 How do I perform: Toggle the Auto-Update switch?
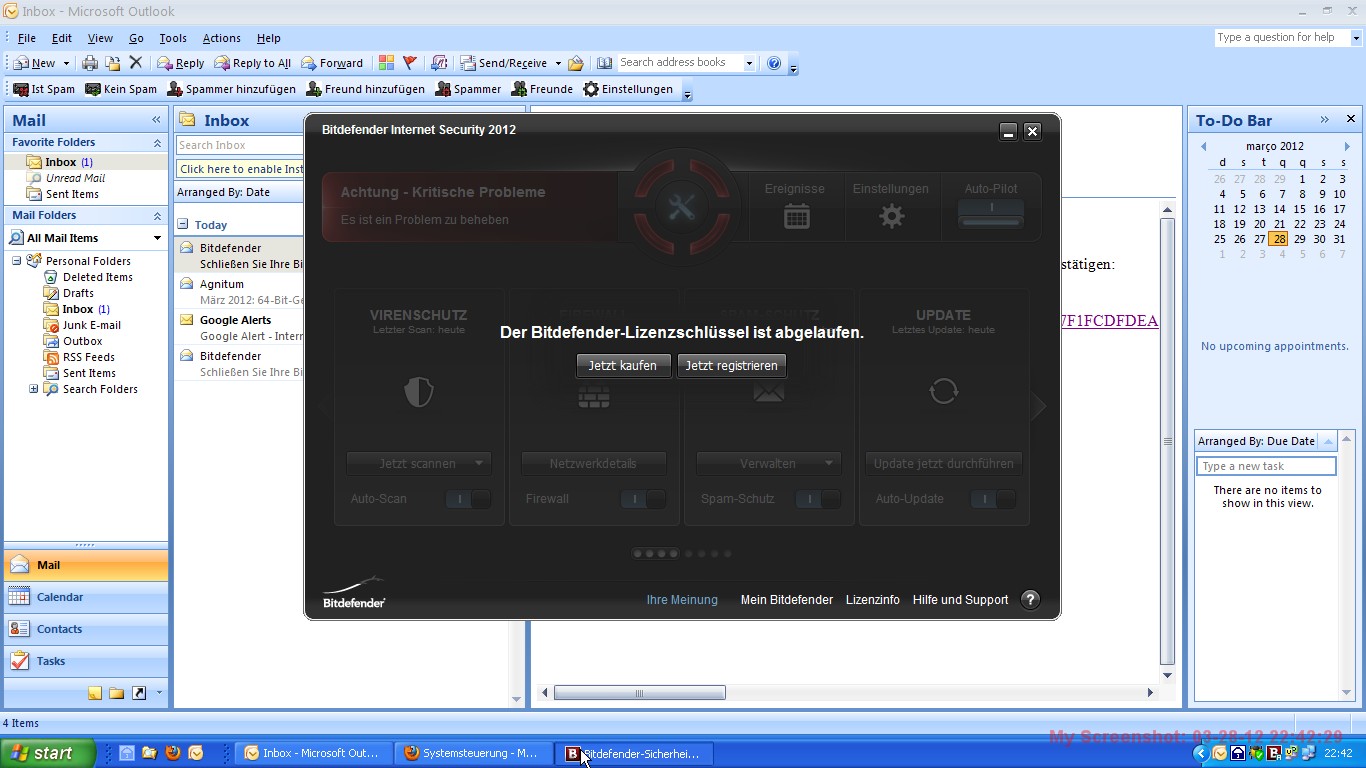point(993,499)
